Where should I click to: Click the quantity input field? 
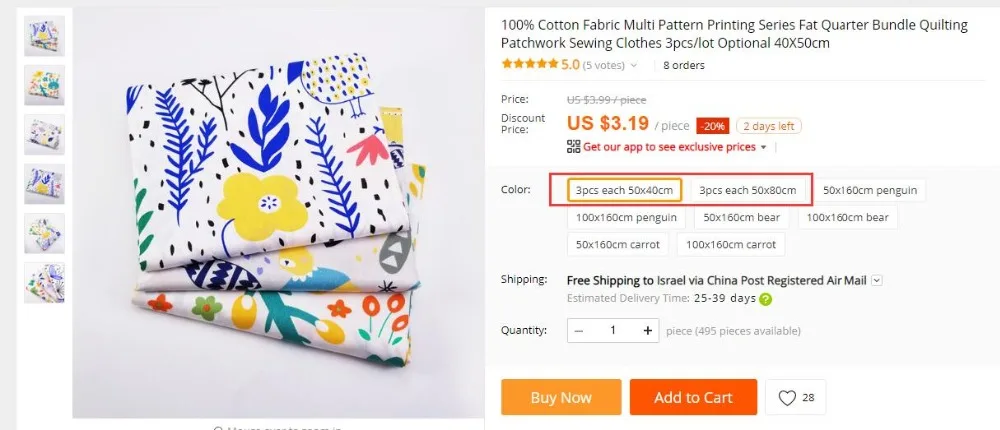point(613,330)
